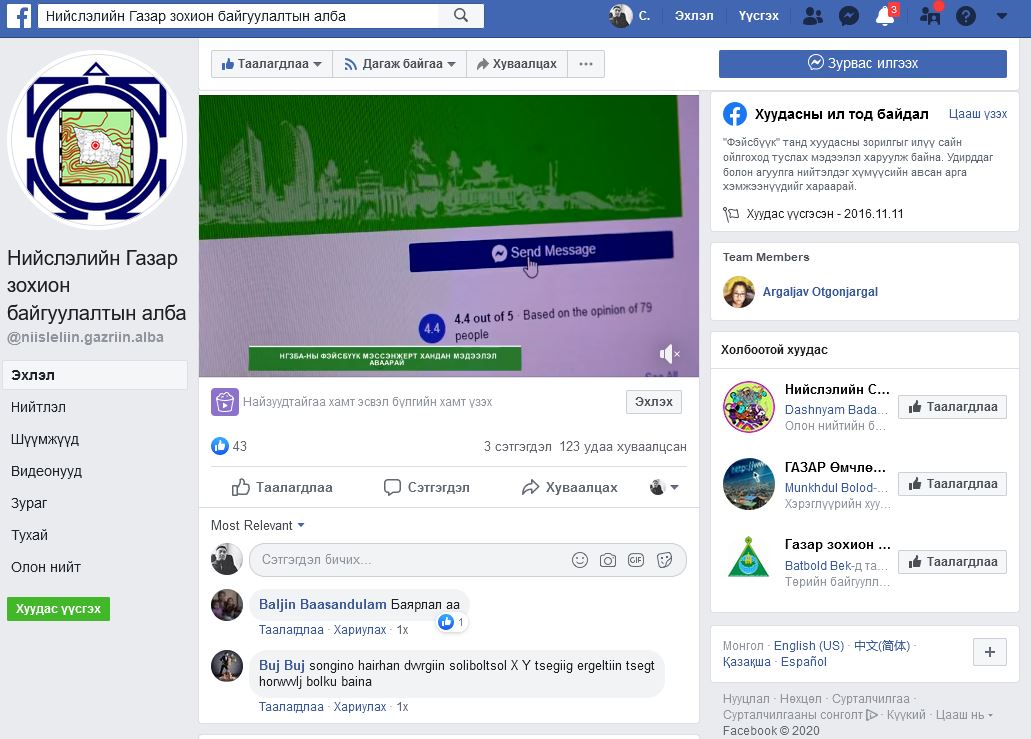Reply to Buj Buj's comment
The image size is (1031, 739).
pos(360,707)
